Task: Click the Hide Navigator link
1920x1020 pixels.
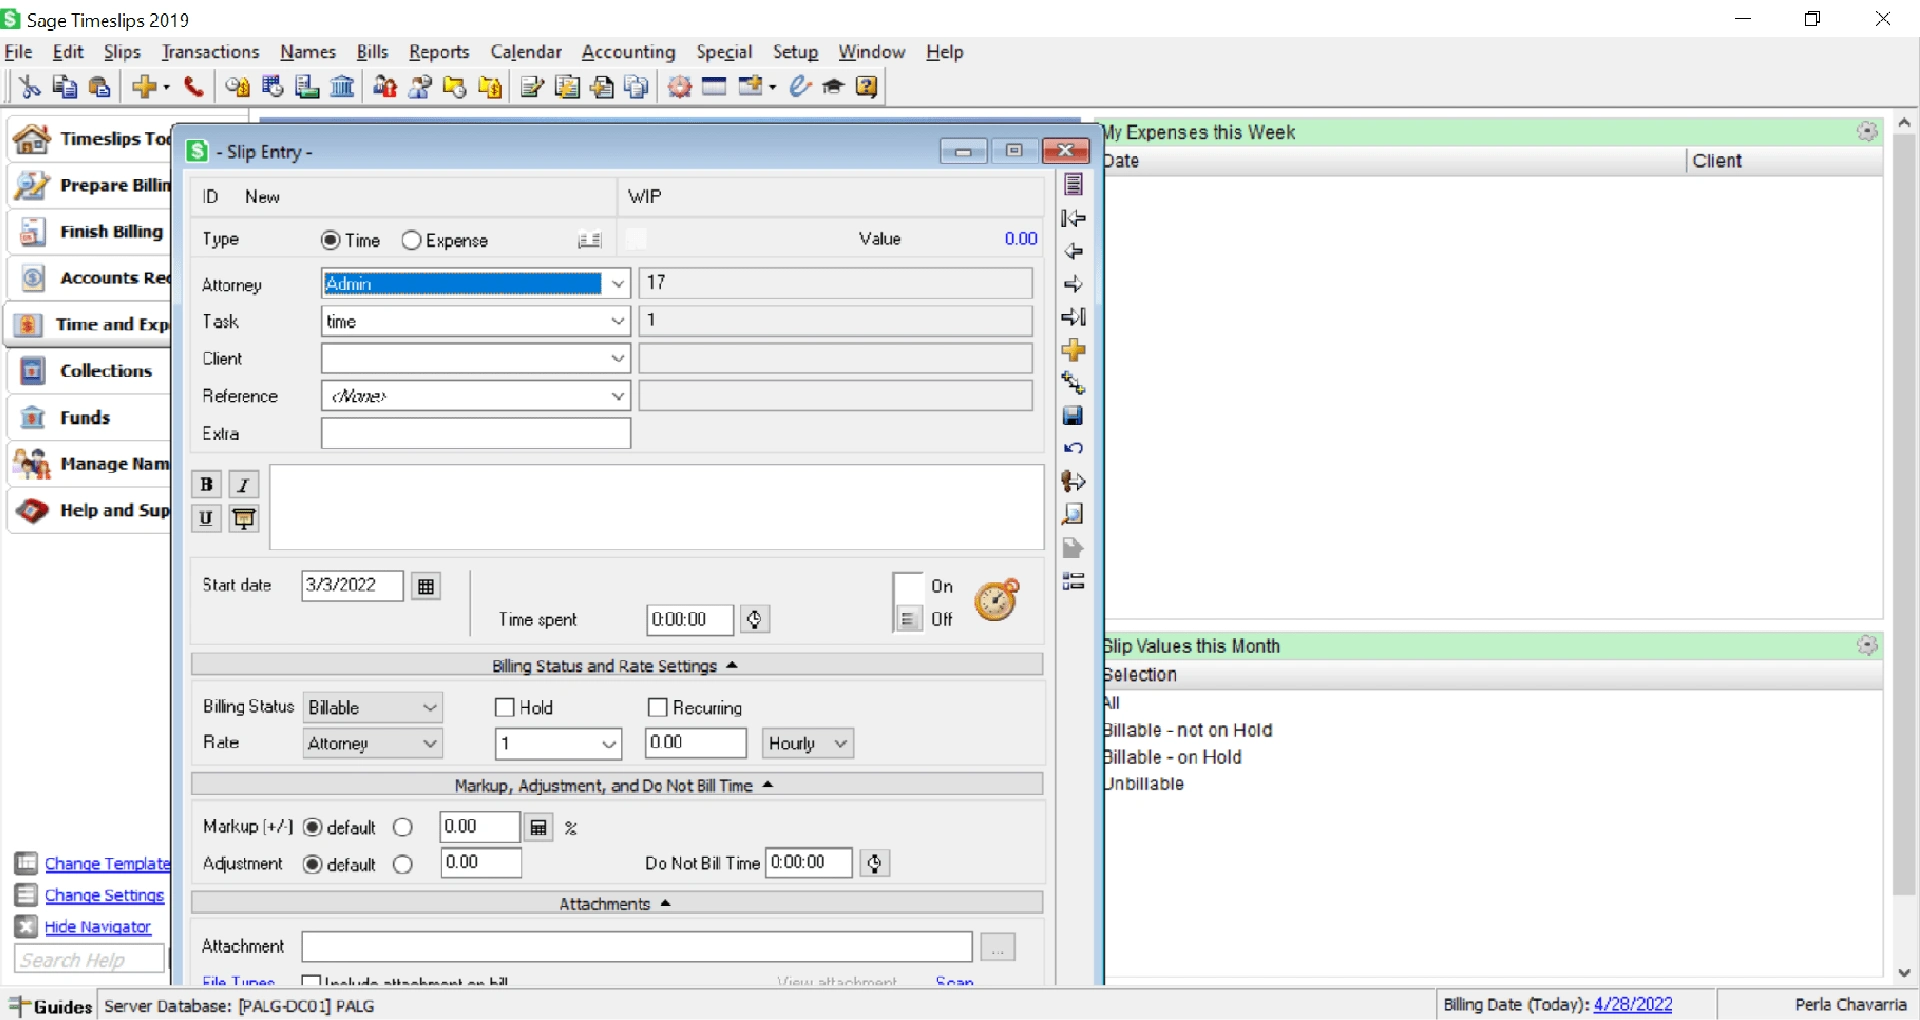Action: point(98,928)
